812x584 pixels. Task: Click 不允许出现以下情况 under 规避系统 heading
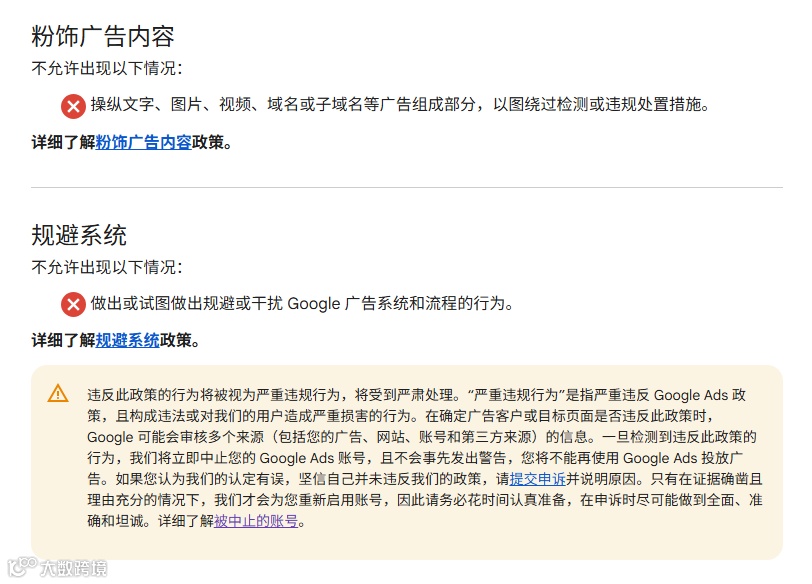(107, 267)
